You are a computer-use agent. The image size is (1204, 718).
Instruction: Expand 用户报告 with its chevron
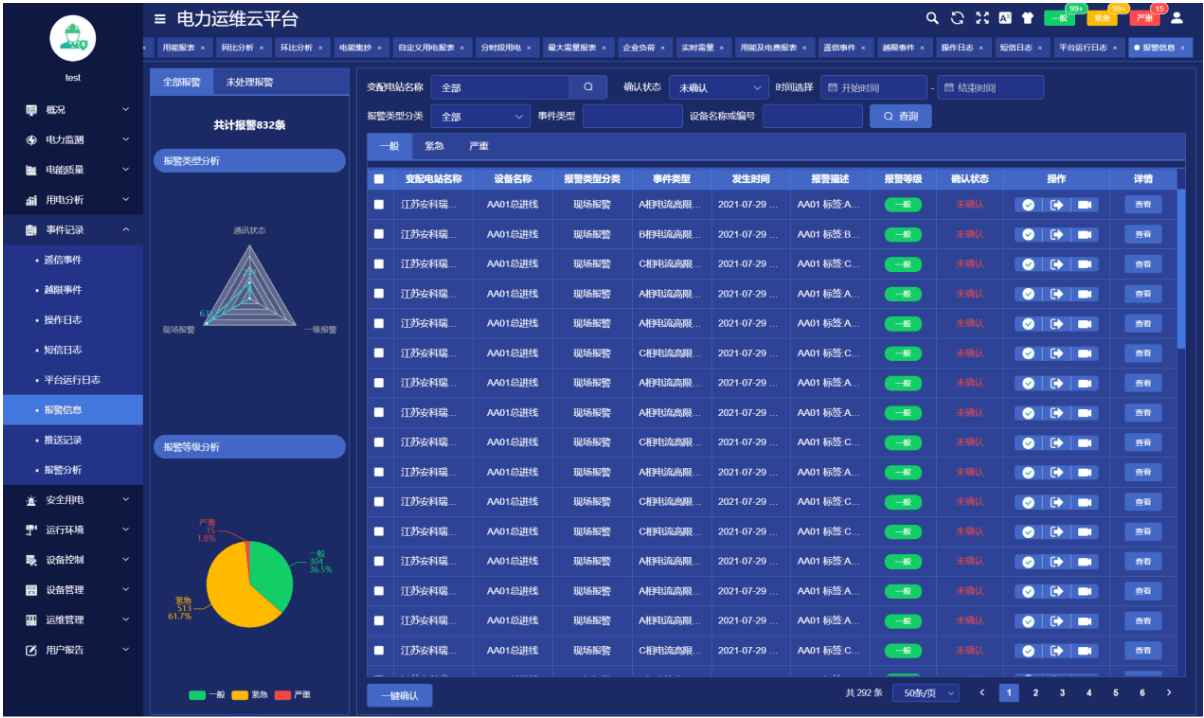(125, 650)
